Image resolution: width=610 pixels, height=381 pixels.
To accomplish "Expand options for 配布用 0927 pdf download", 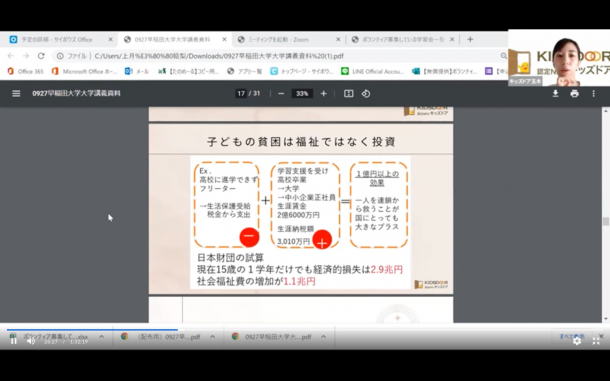I will (x=212, y=337).
